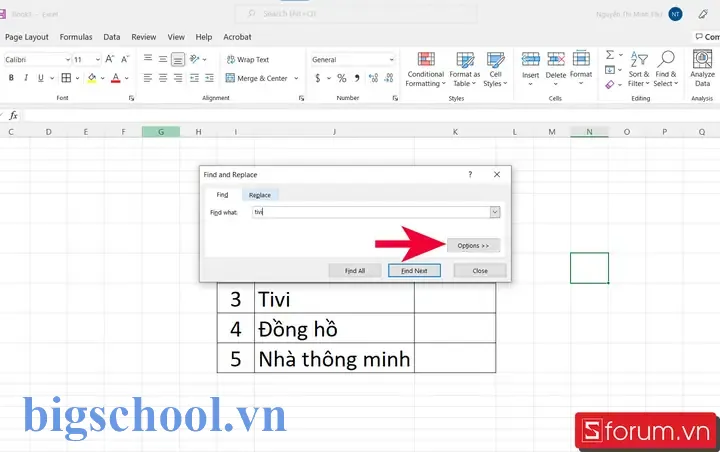Click Decrease Decimal icon
Screen dimensions: 720x452
(389, 78)
